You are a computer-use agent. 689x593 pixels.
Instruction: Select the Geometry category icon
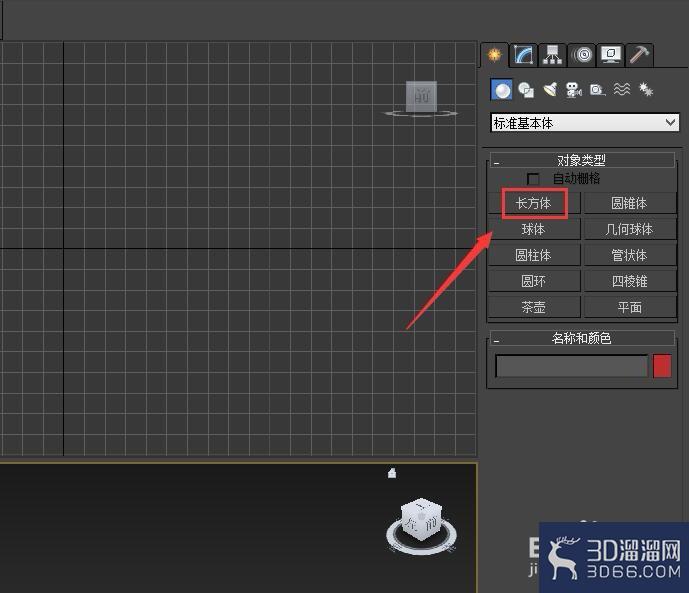(x=501, y=90)
